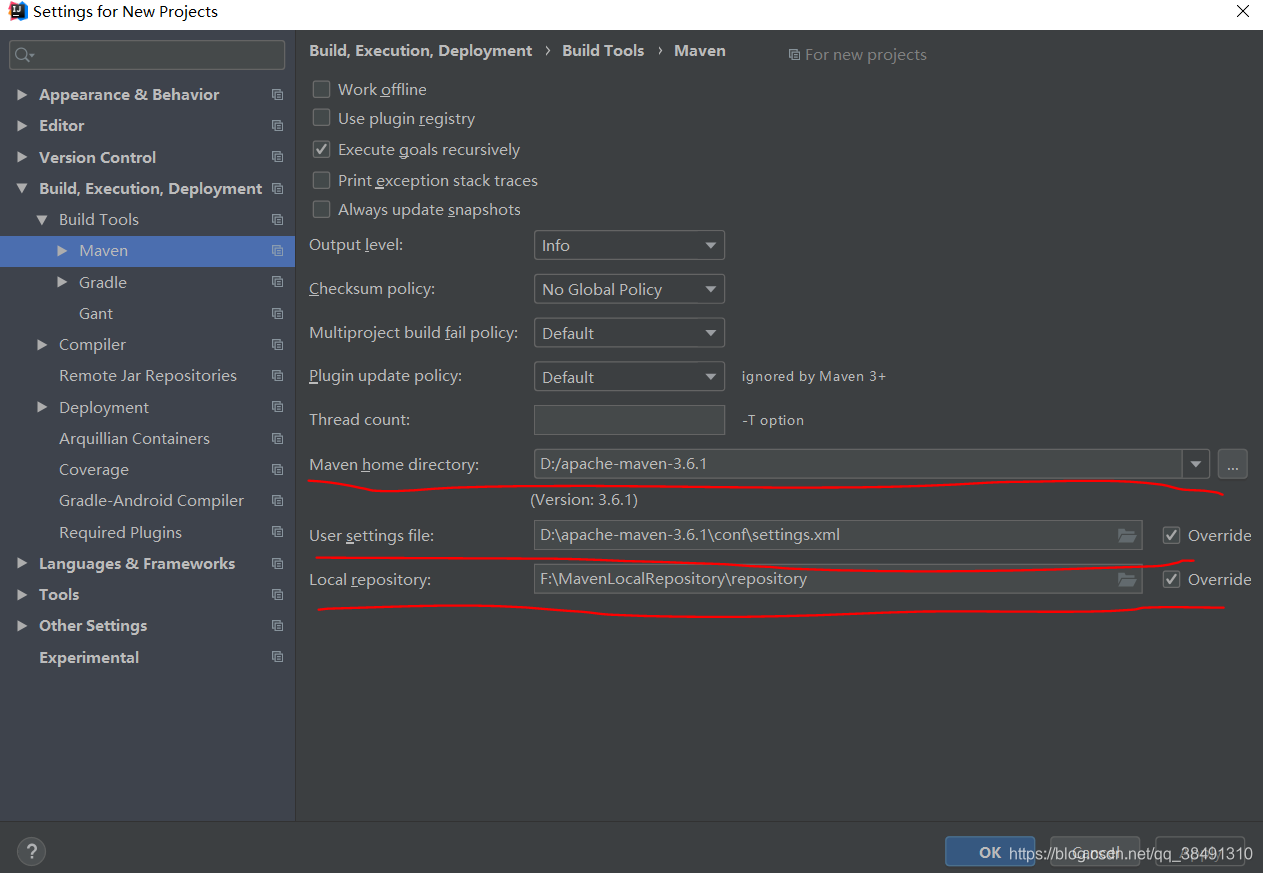Viewport: 1263px width, 873px height.
Task: Click the project-level icon beside Editor
Action: [x=277, y=126]
